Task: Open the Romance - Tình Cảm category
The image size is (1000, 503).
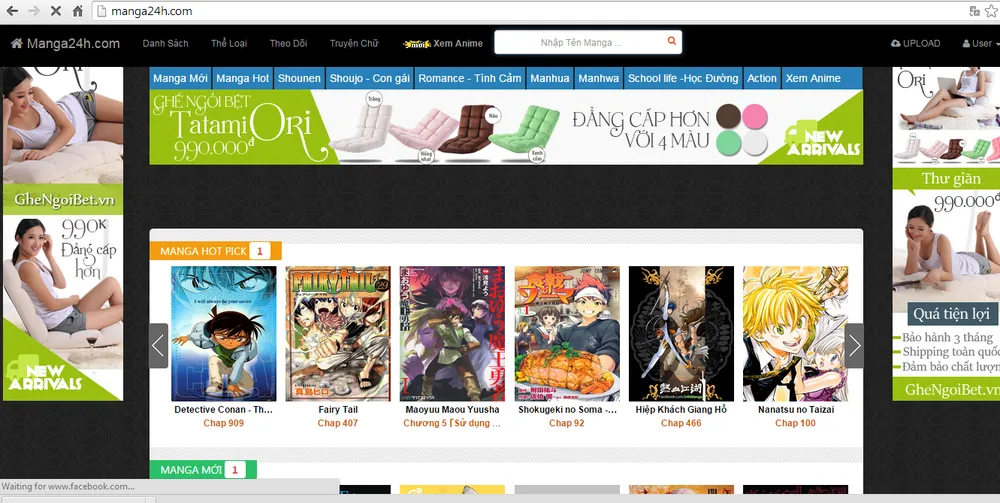Action: pyautogui.click(x=469, y=78)
